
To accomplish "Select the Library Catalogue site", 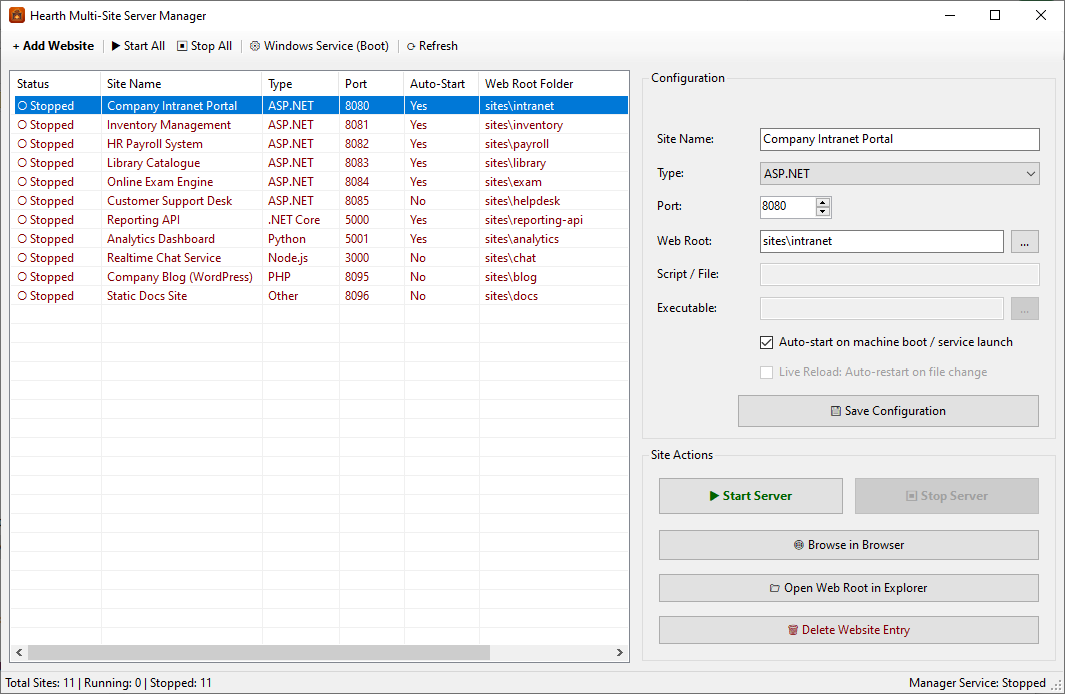I will 321,162.
